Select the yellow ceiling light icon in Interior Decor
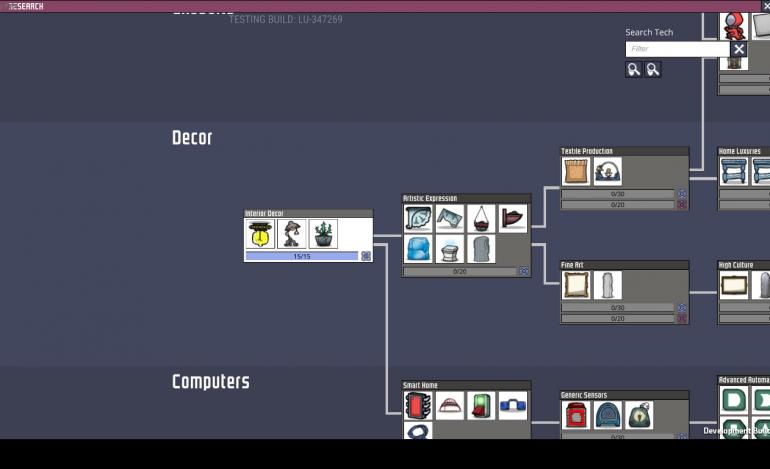Viewport: 770px width, 469px height. pos(260,234)
